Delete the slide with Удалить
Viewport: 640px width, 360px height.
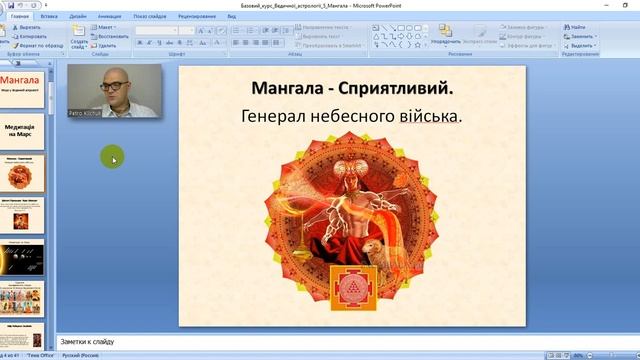104,46
